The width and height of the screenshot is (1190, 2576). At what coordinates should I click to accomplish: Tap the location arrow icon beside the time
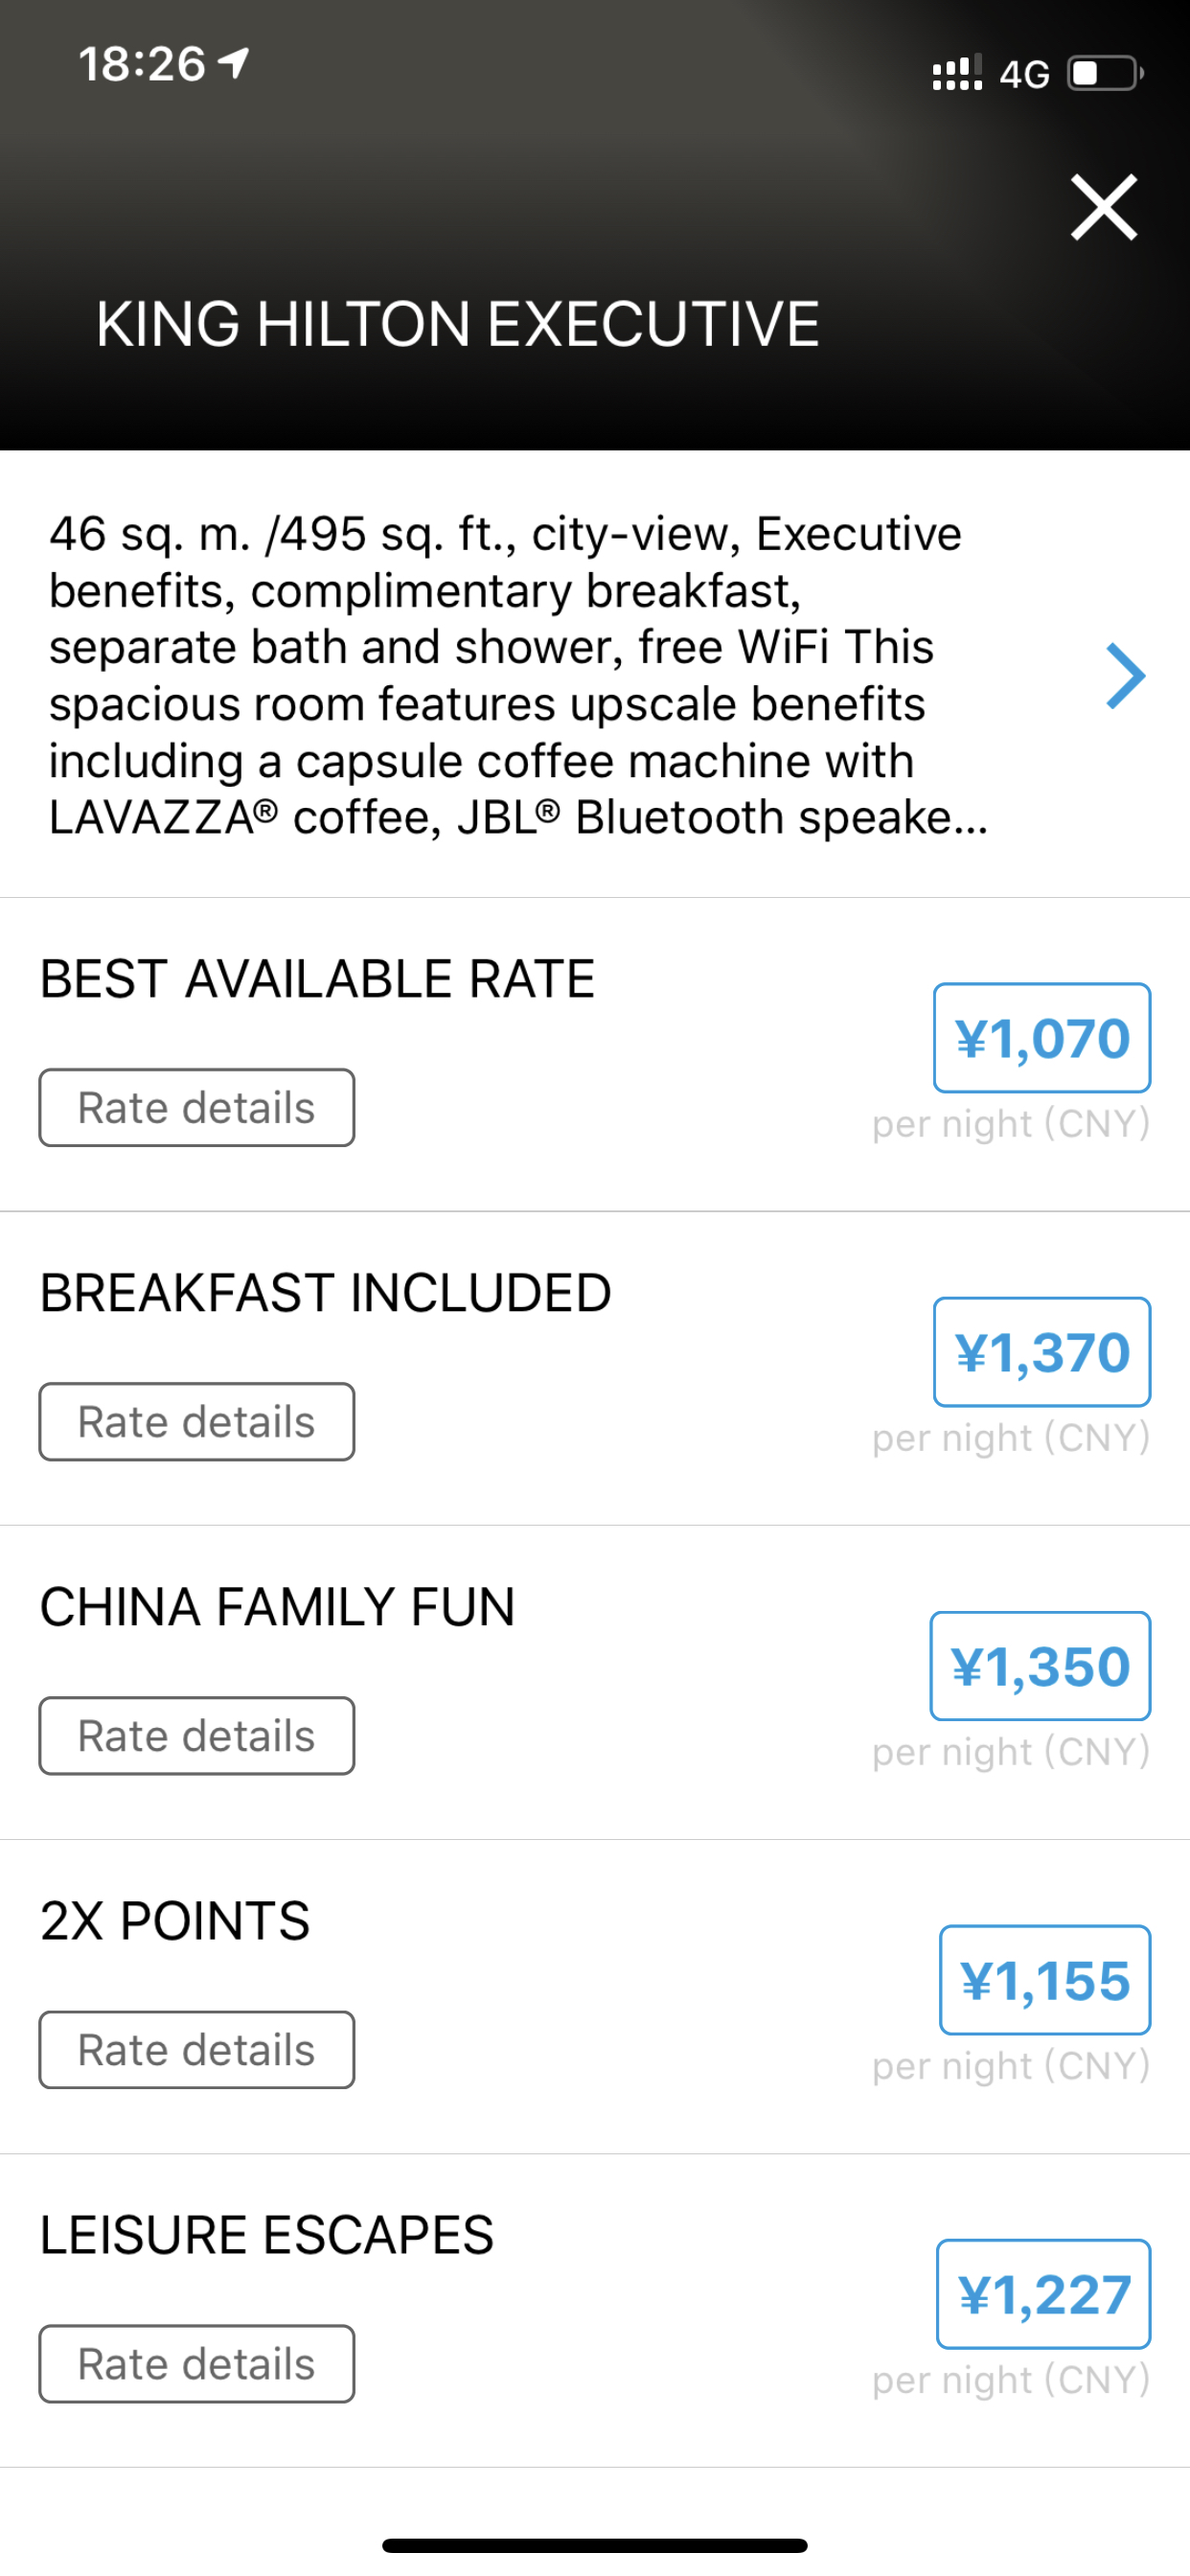click(234, 63)
